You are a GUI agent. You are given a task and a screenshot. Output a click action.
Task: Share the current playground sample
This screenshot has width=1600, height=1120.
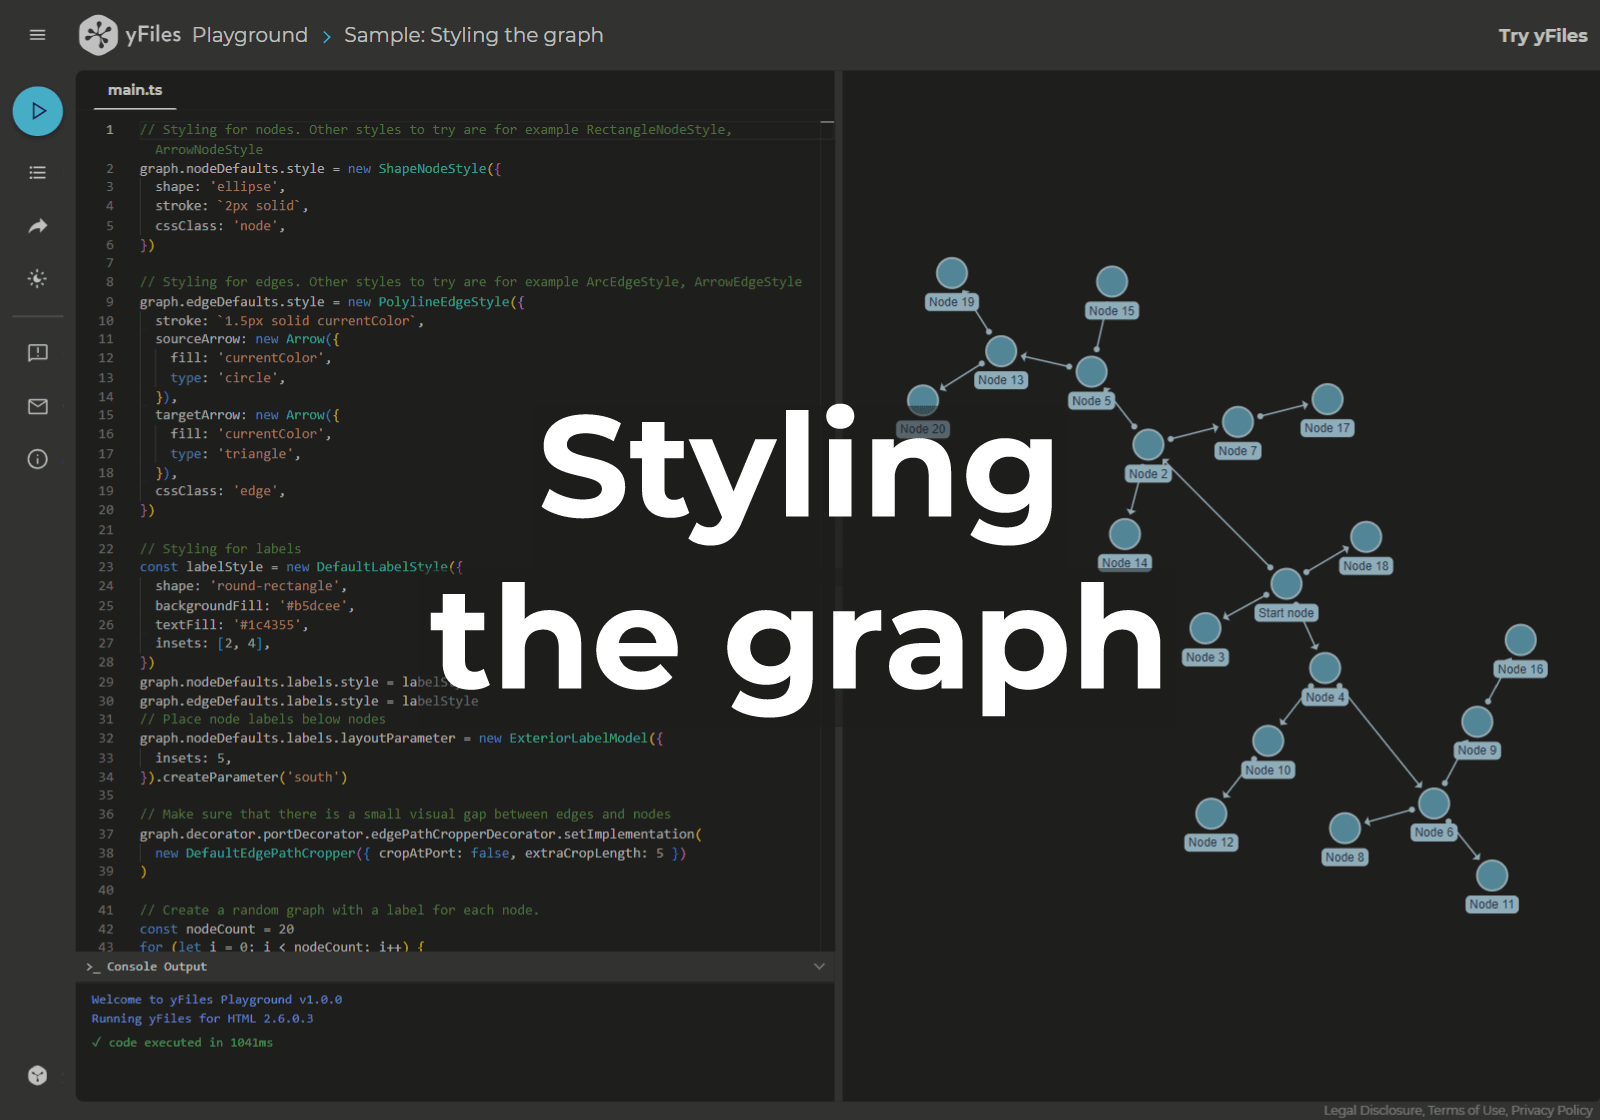[37, 226]
